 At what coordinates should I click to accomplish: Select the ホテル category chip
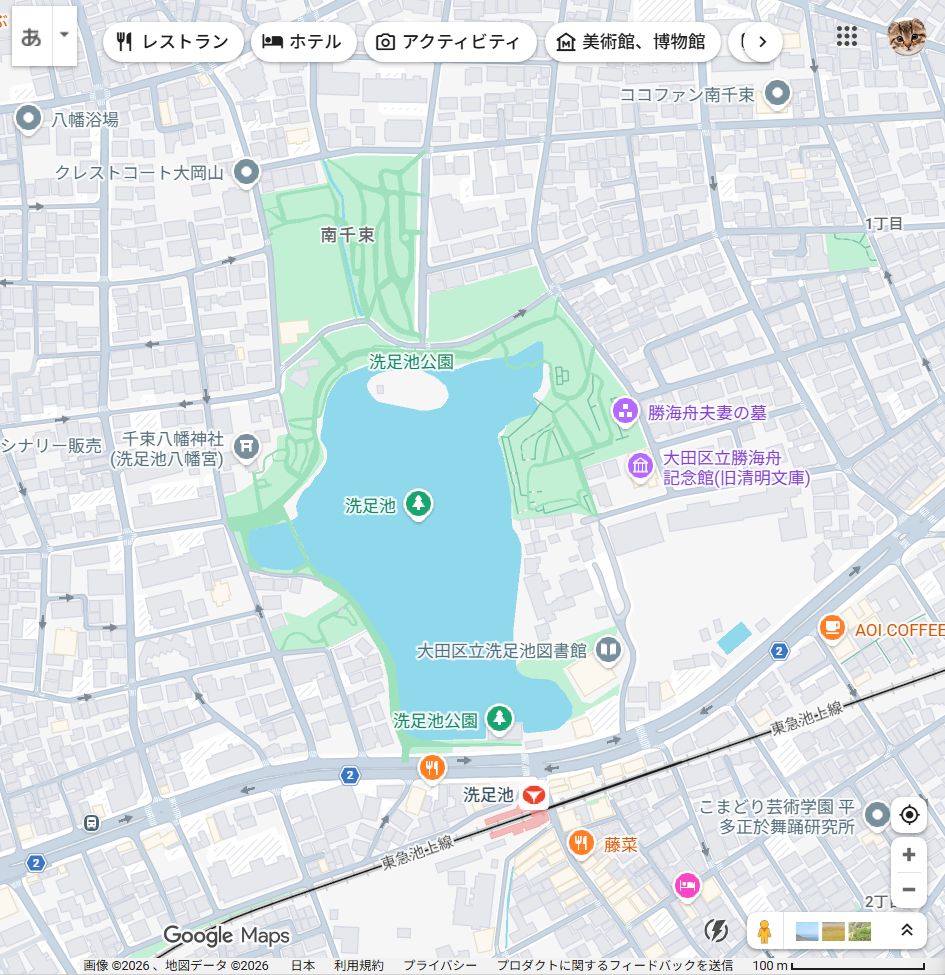[303, 42]
